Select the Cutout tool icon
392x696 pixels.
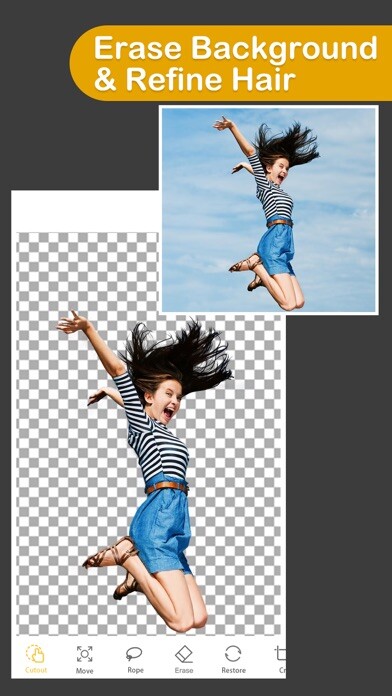35,653
